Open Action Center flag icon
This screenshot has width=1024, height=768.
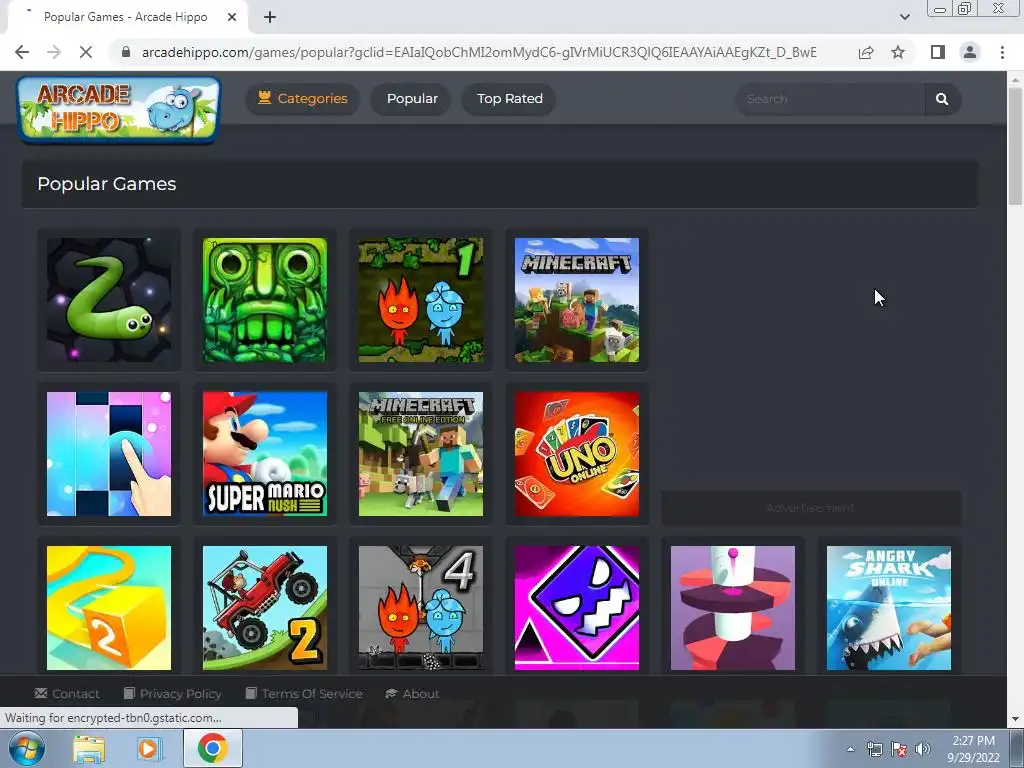[899, 749]
